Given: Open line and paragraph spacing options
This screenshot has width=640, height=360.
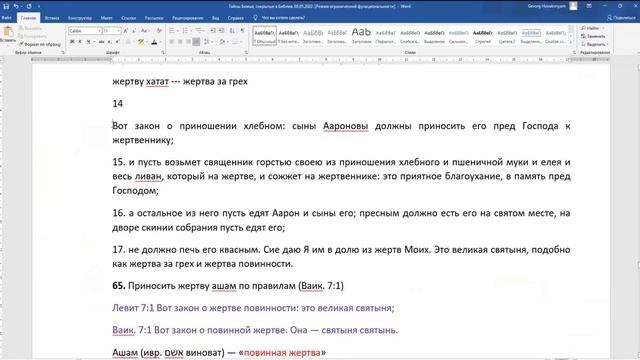Looking at the screenshot, I should [207, 42].
